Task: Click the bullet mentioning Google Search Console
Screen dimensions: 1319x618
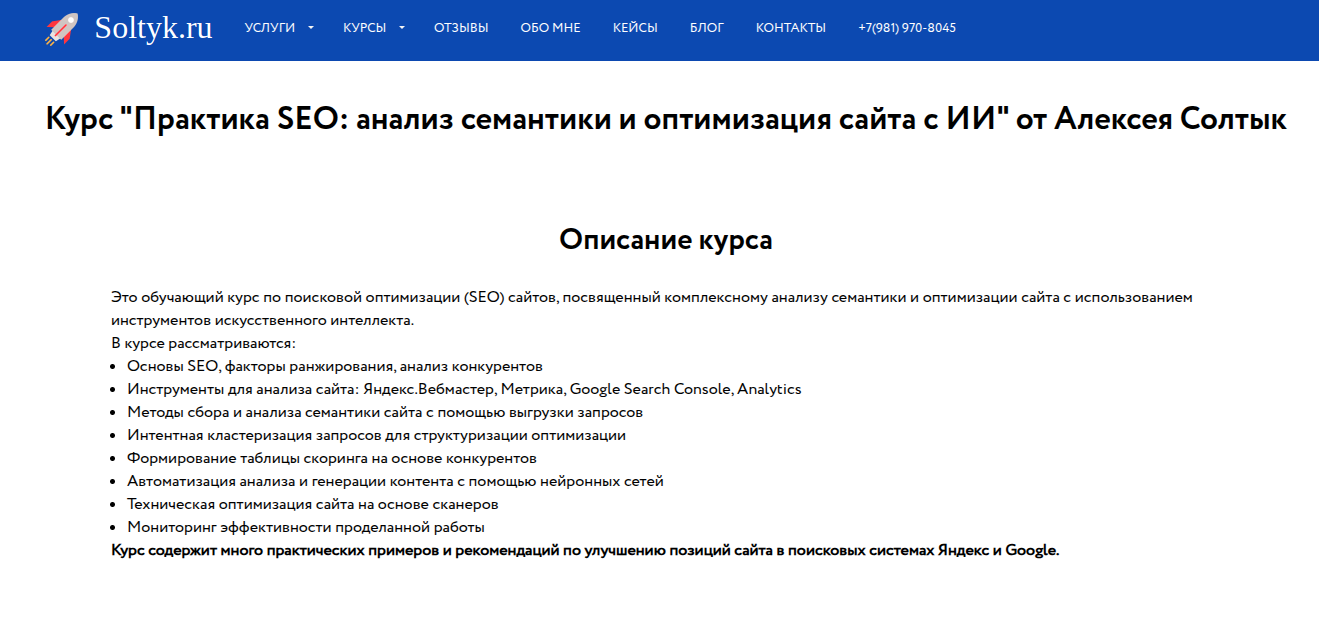Action: [x=463, y=388]
